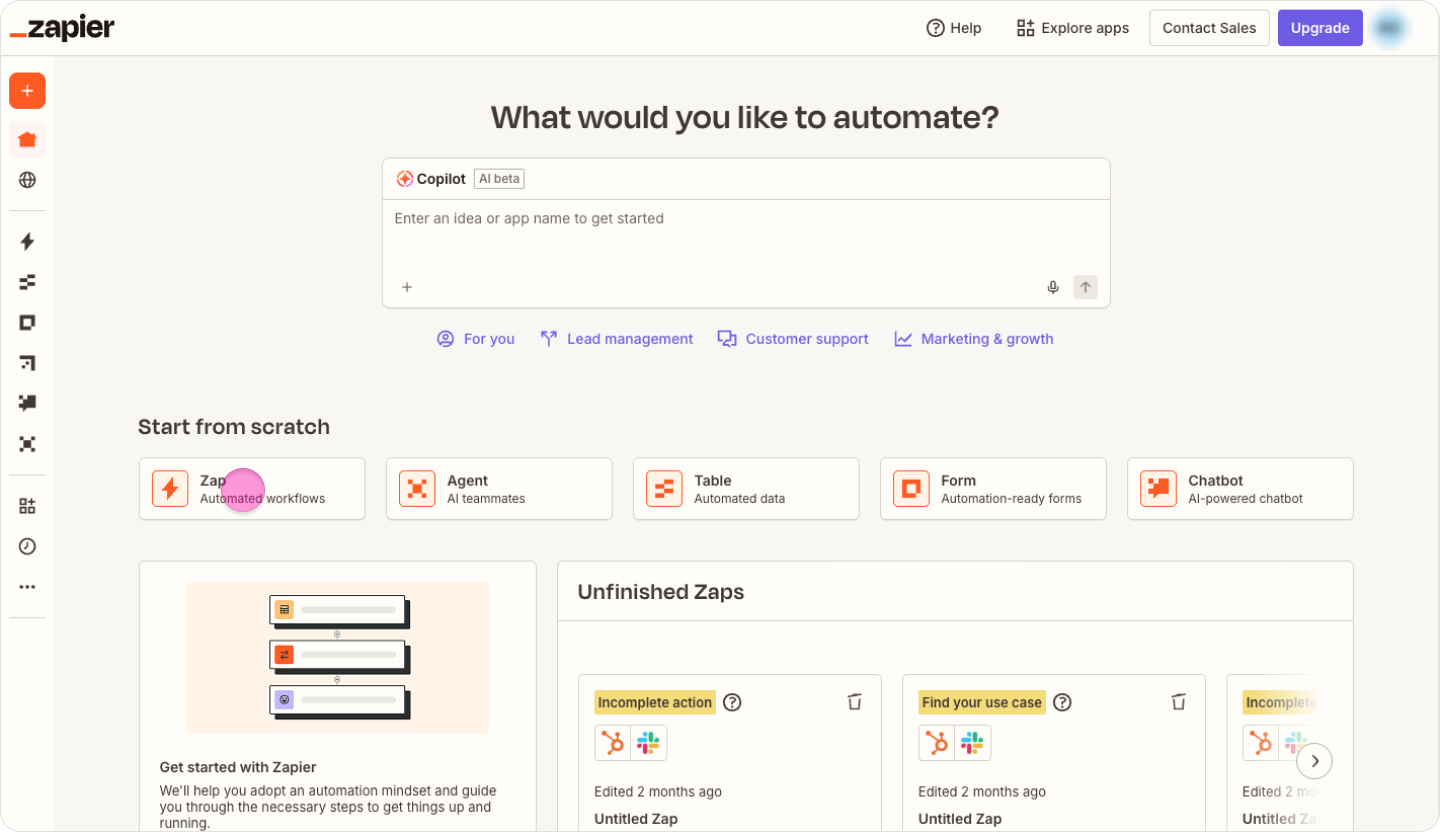The image size is (1440, 832).
Task: Select the Customer support suggestion tab
Action: 793,339
